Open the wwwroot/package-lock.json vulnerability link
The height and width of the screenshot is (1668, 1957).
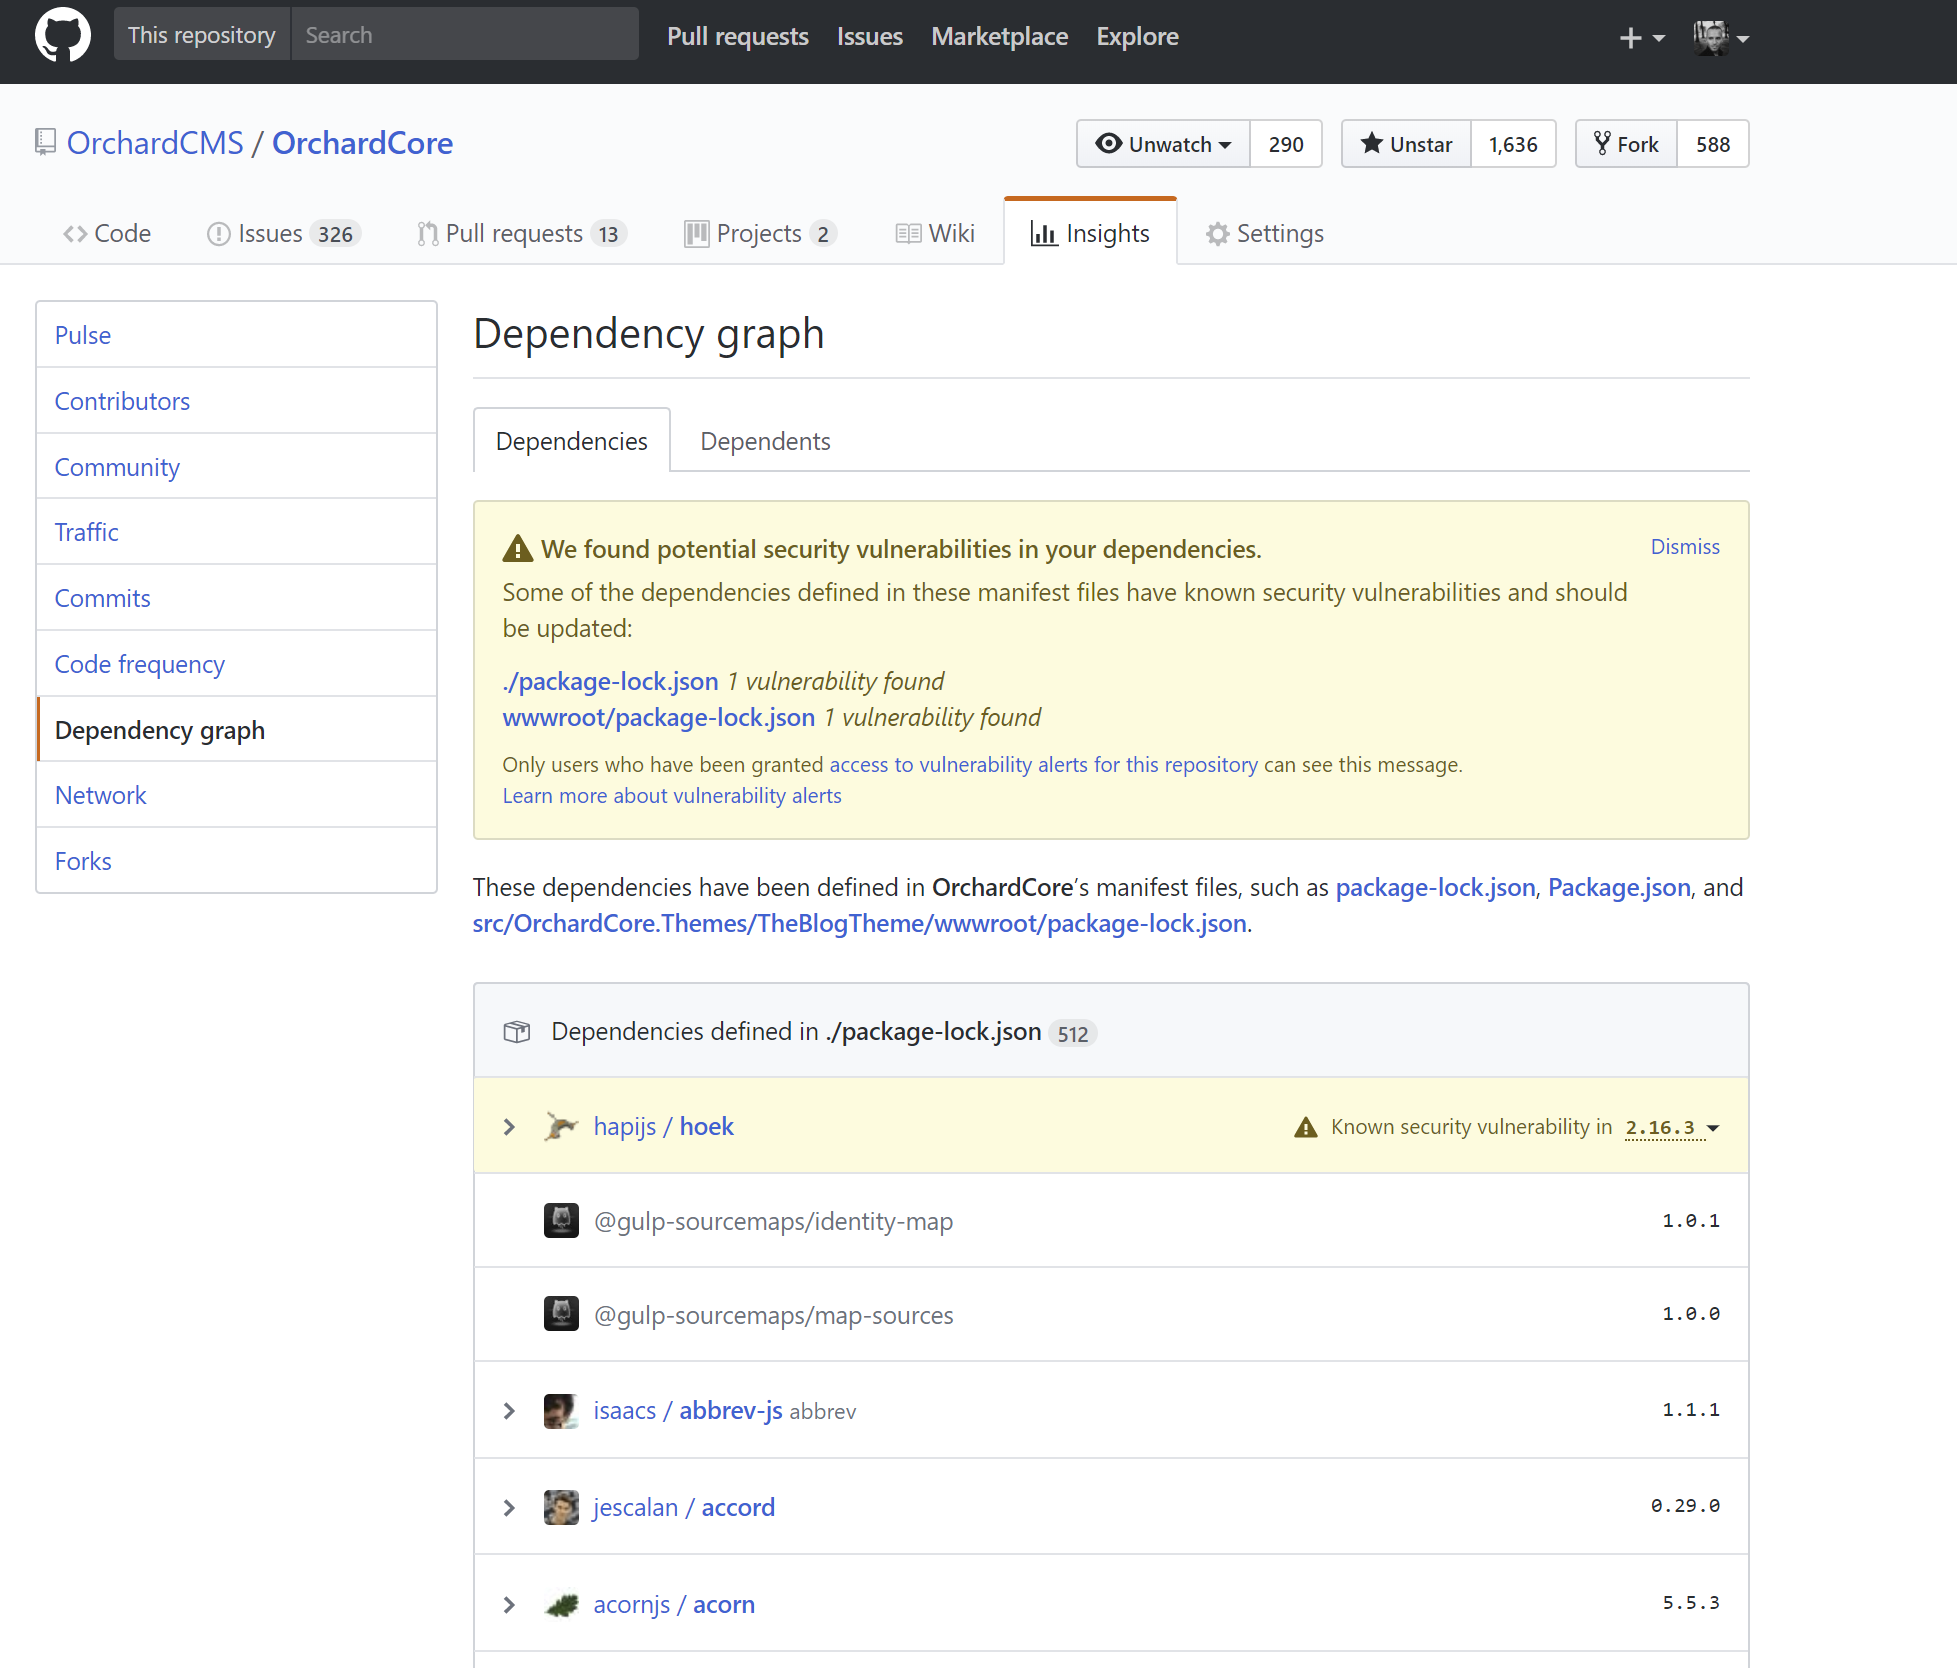[659, 717]
